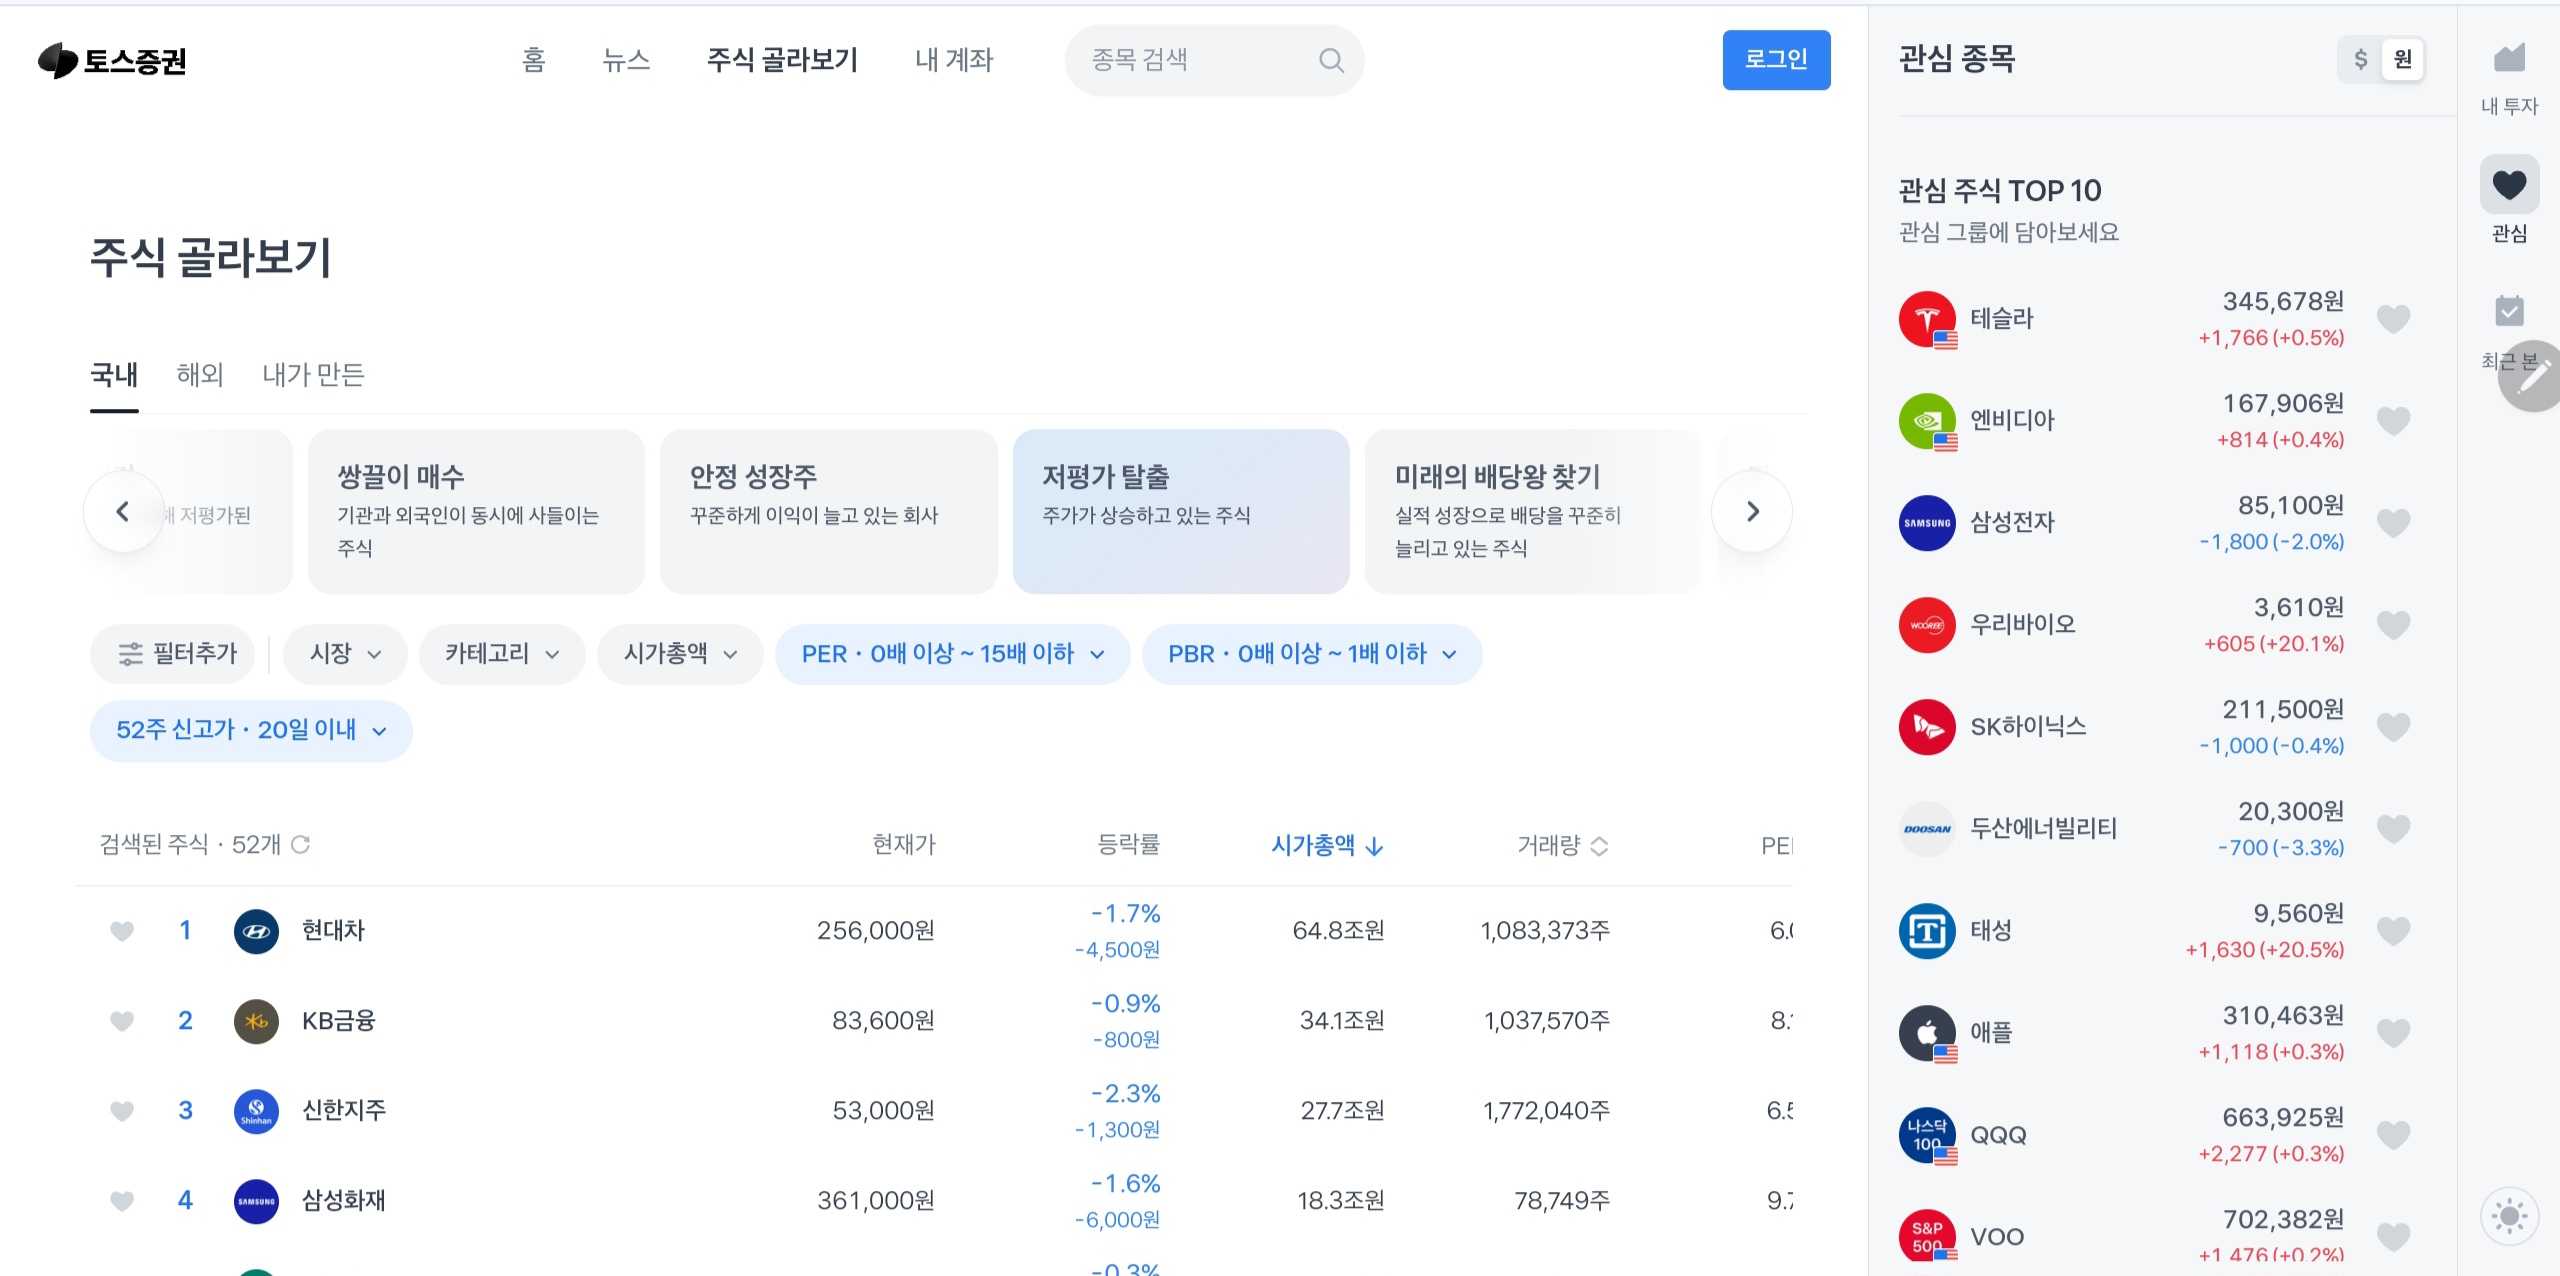Select the 미래의 배당왕 찾기 preset card
2560x1276 pixels.
click(x=1533, y=512)
